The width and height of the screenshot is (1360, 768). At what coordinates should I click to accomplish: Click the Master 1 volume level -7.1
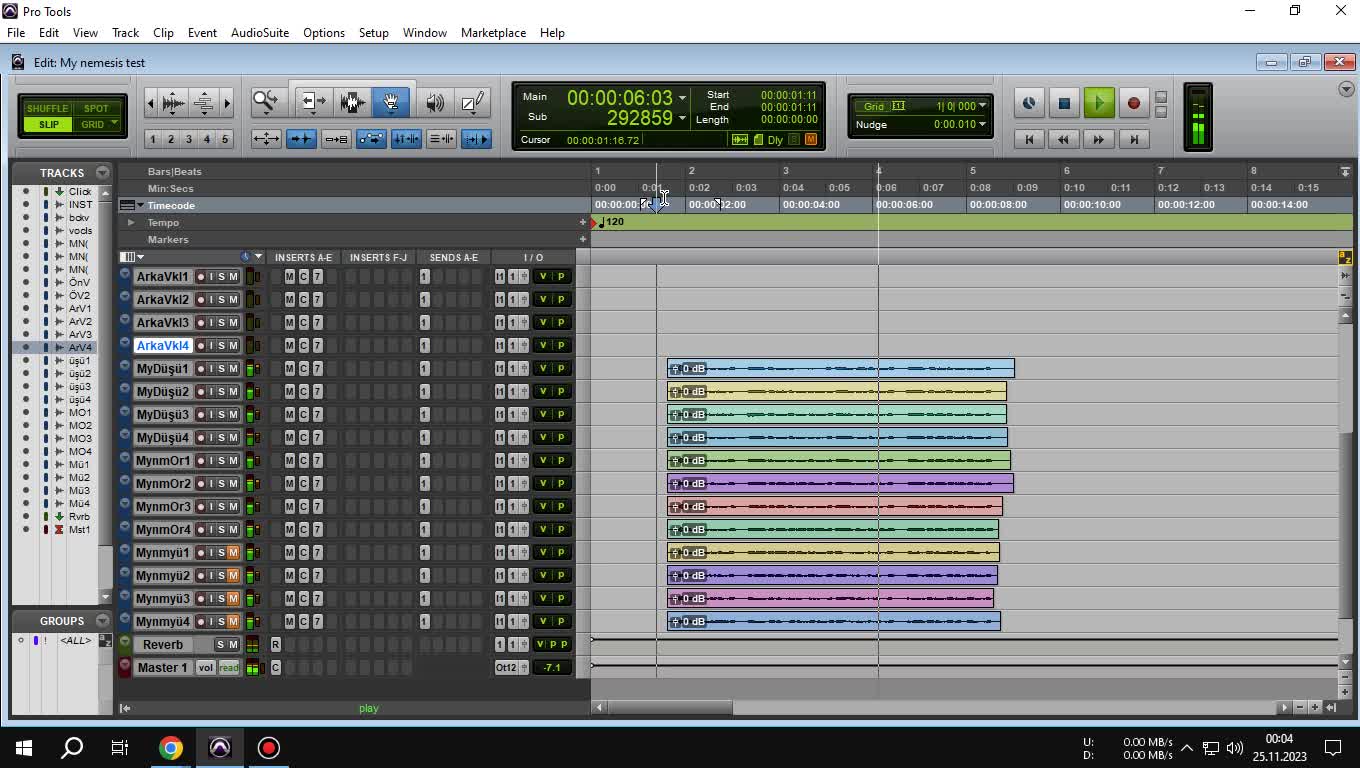tap(551, 668)
